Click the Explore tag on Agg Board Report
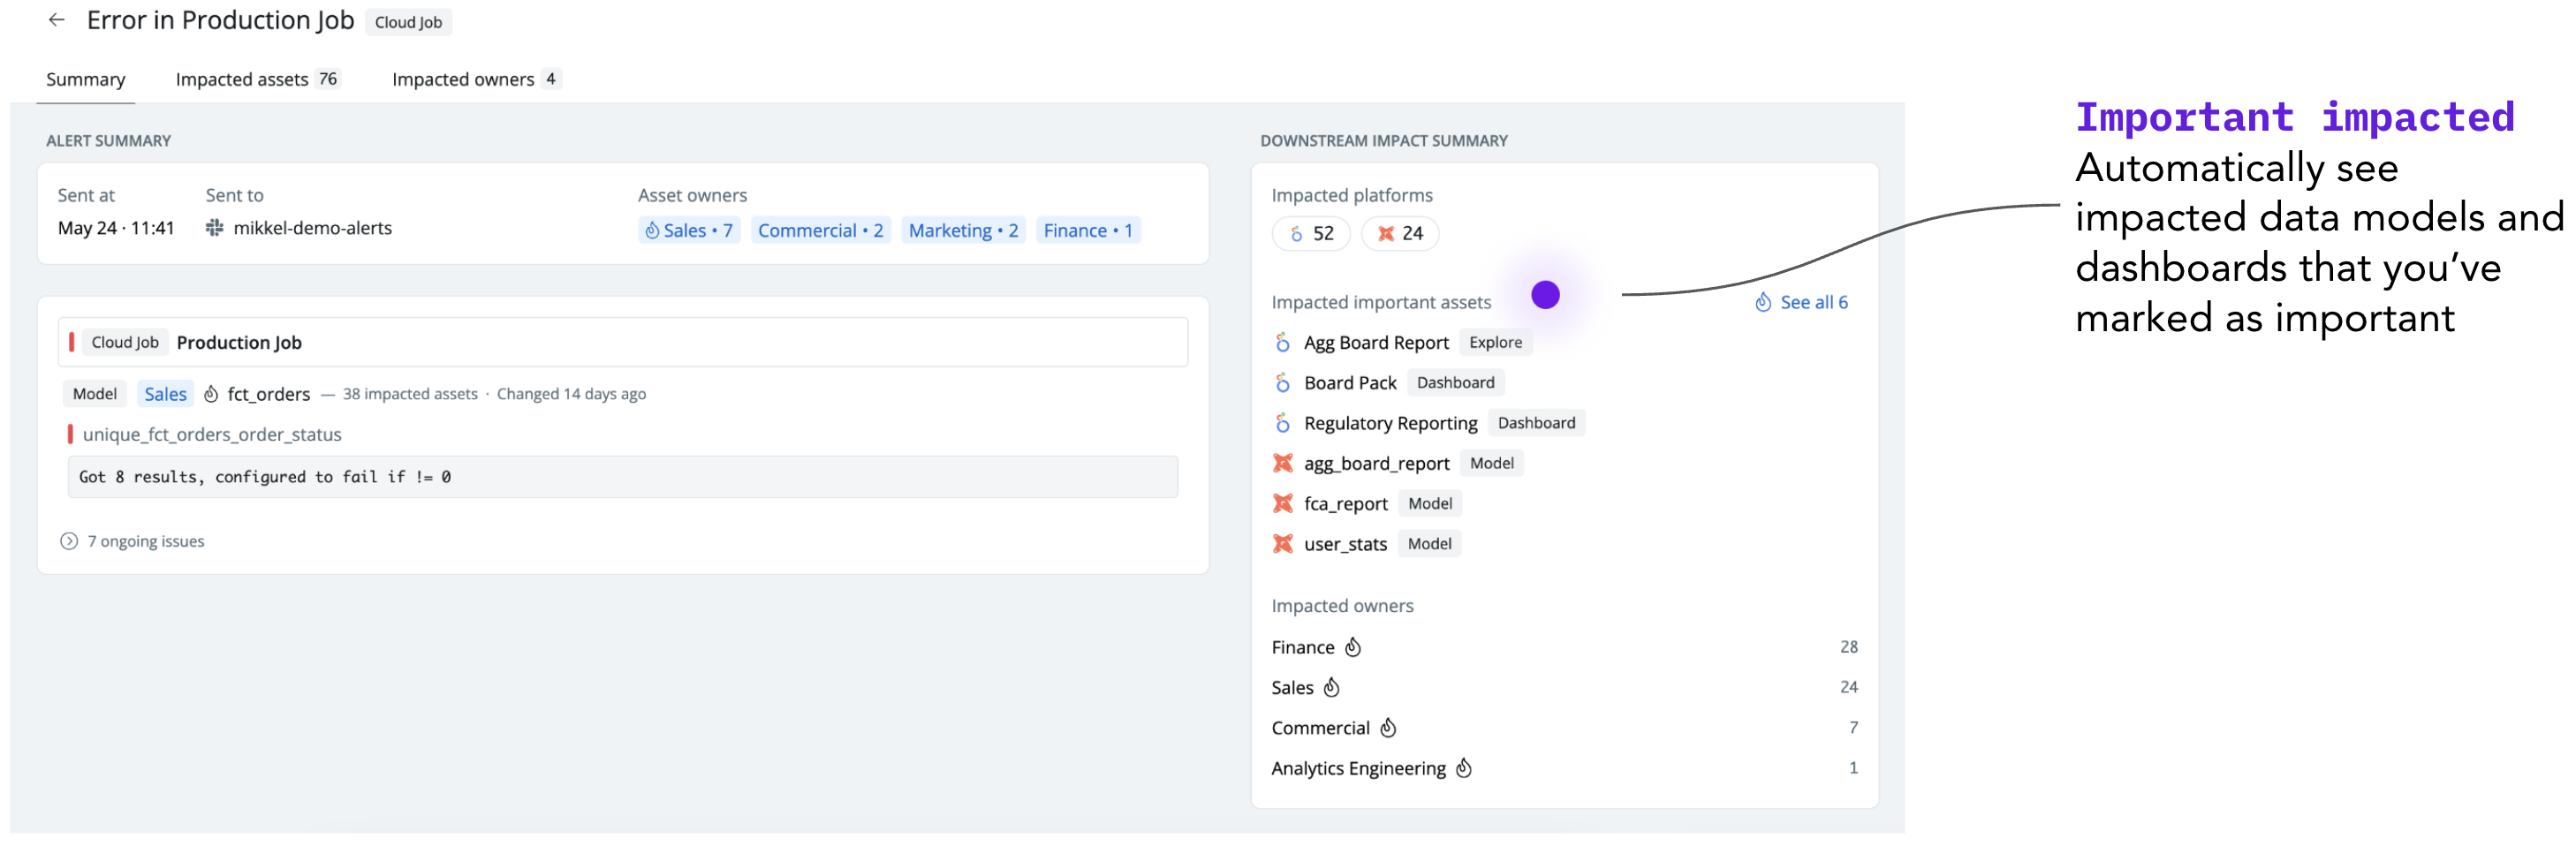The height and width of the screenshot is (846, 2576). (x=1495, y=342)
